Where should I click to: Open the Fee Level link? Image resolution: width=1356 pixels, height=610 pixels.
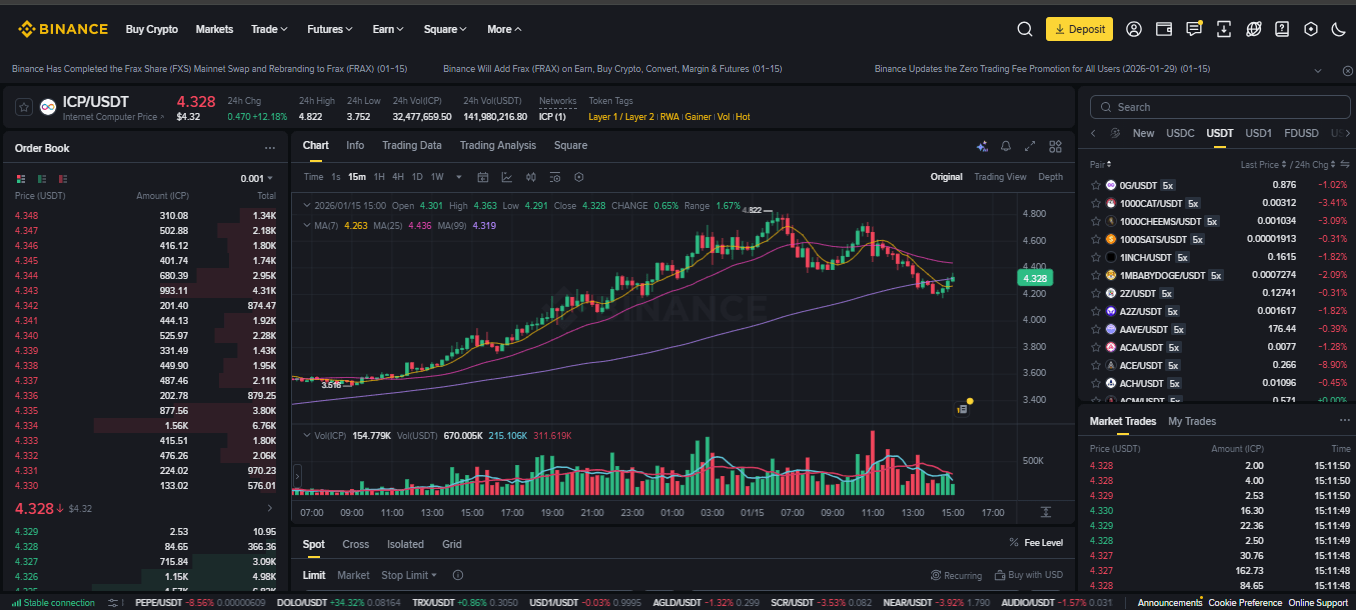click(x=1036, y=543)
